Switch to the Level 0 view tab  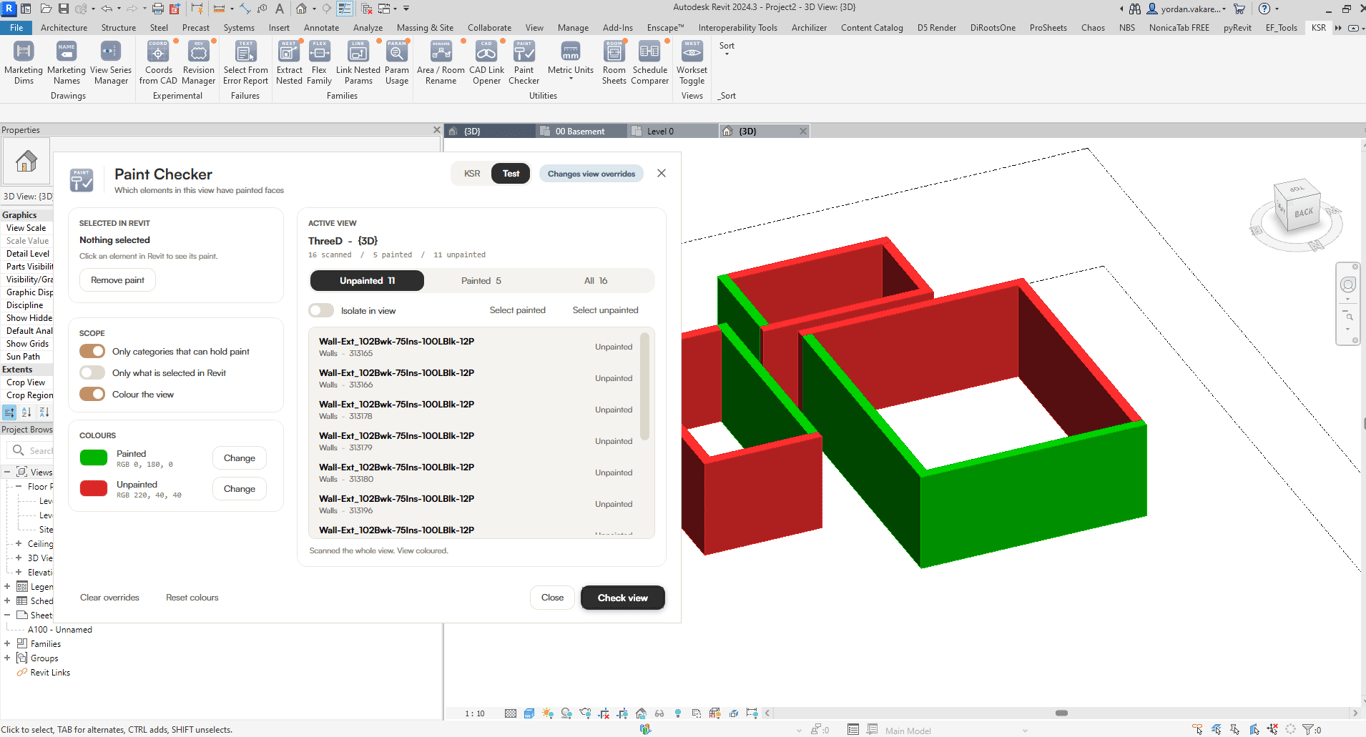(x=660, y=131)
